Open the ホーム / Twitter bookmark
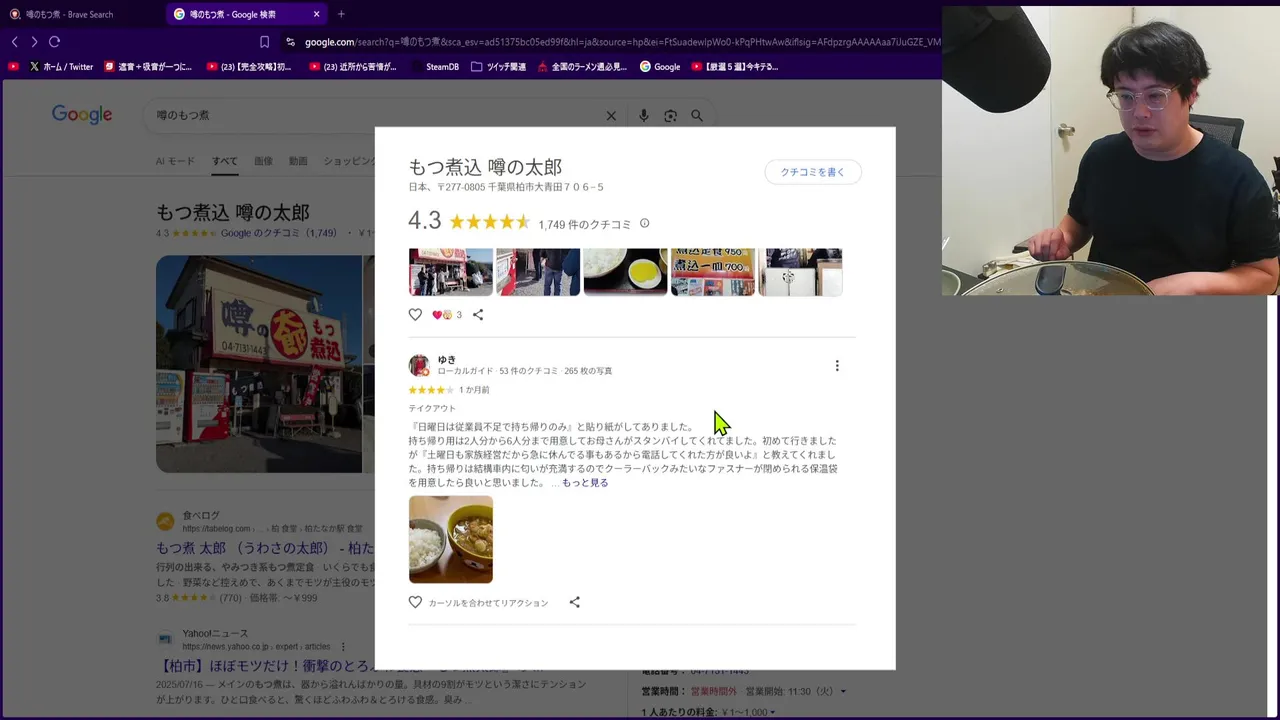The width and height of the screenshot is (1280, 720). [x=61, y=67]
